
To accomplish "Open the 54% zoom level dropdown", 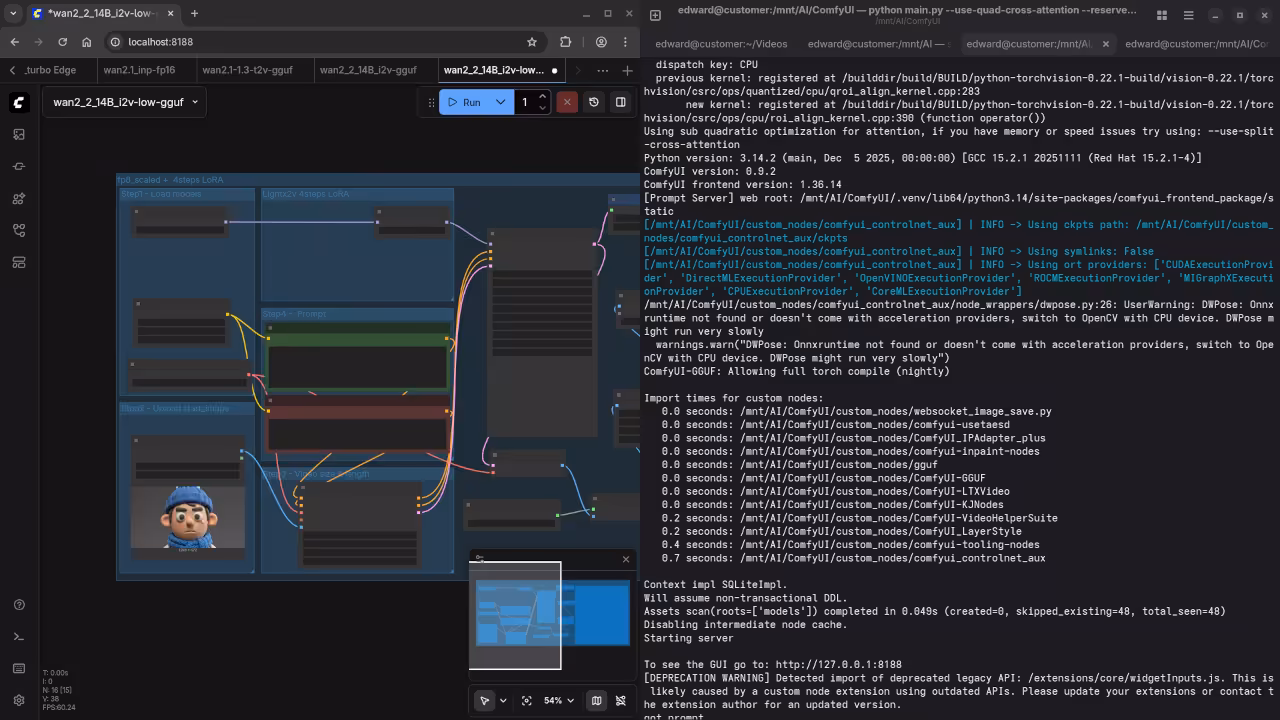I will pos(560,701).
